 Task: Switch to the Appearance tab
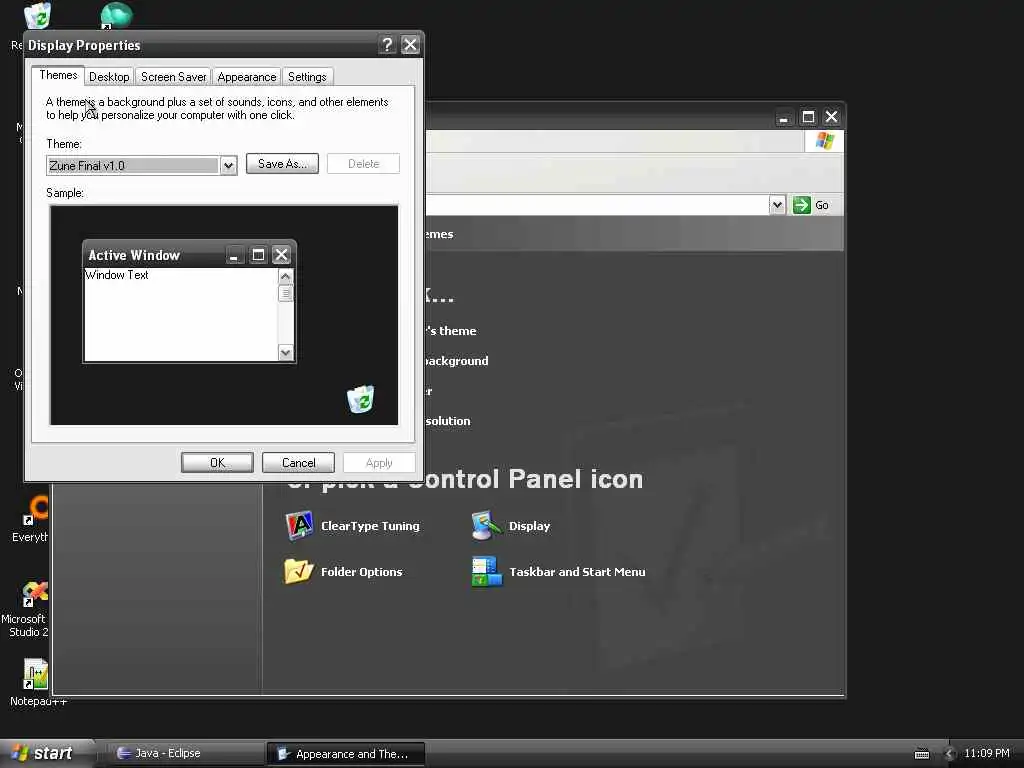pos(247,76)
